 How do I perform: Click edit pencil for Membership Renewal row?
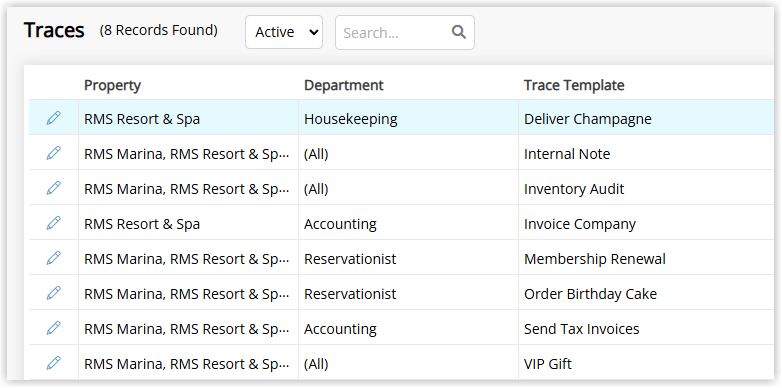click(x=53, y=258)
